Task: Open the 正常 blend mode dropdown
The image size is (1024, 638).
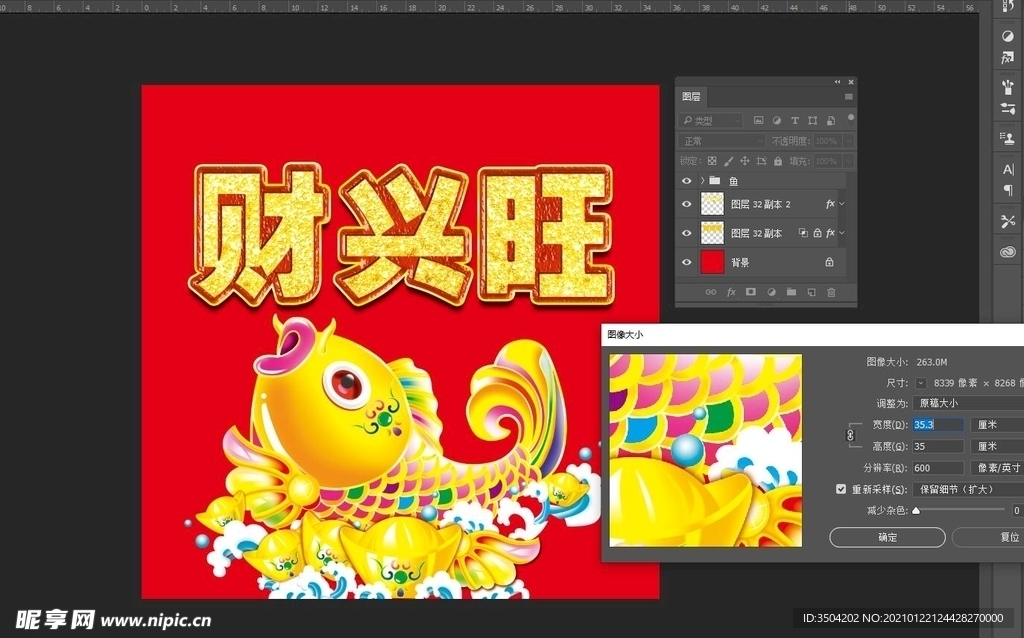Action: pyautogui.click(x=721, y=141)
